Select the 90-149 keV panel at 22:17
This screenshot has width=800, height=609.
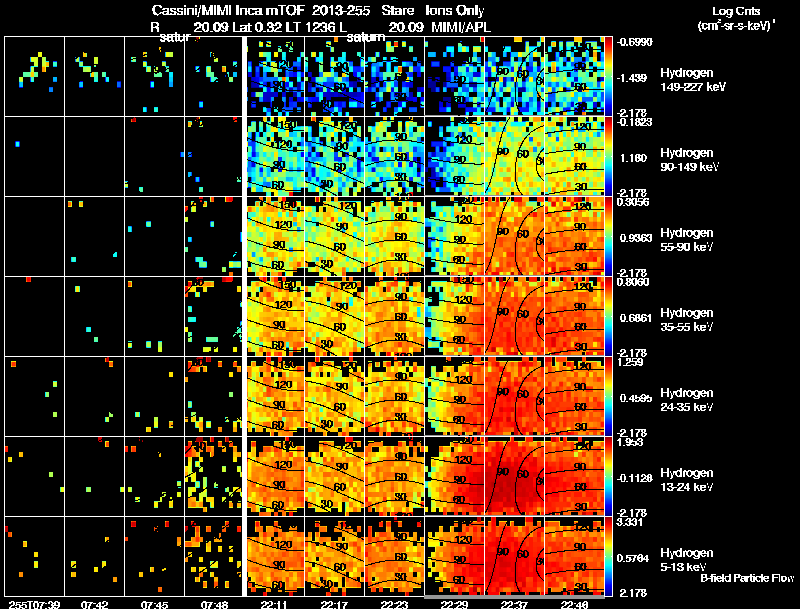[x=335, y=156]
